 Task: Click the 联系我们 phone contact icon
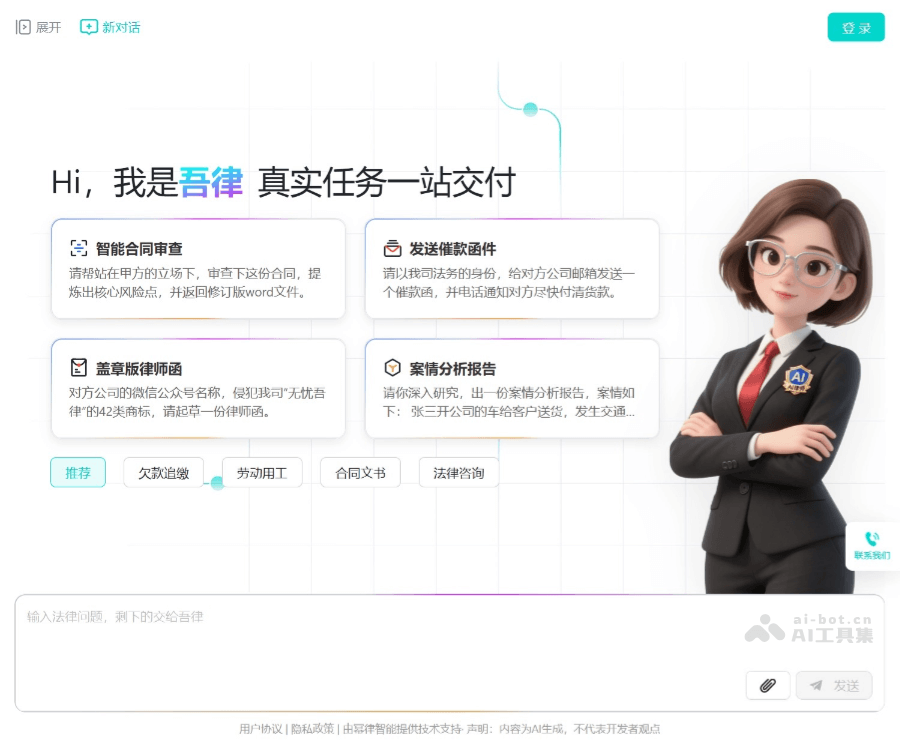(x=872, y=540)
